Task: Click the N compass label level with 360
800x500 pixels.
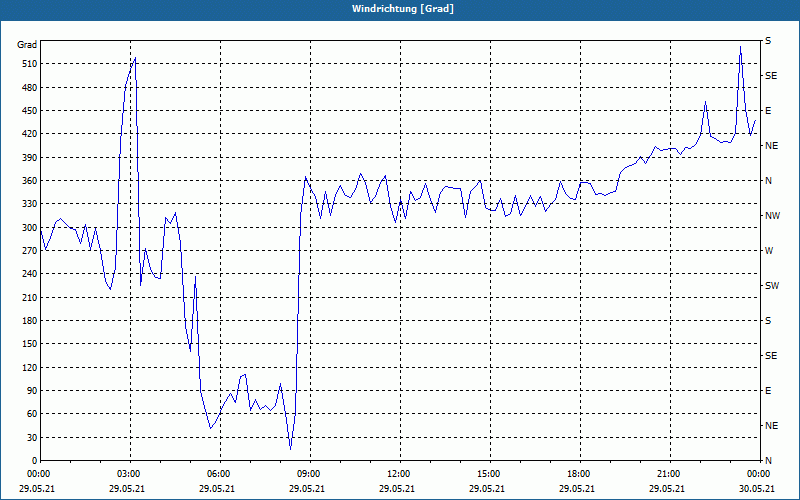Action: click(x=768, y=181)
